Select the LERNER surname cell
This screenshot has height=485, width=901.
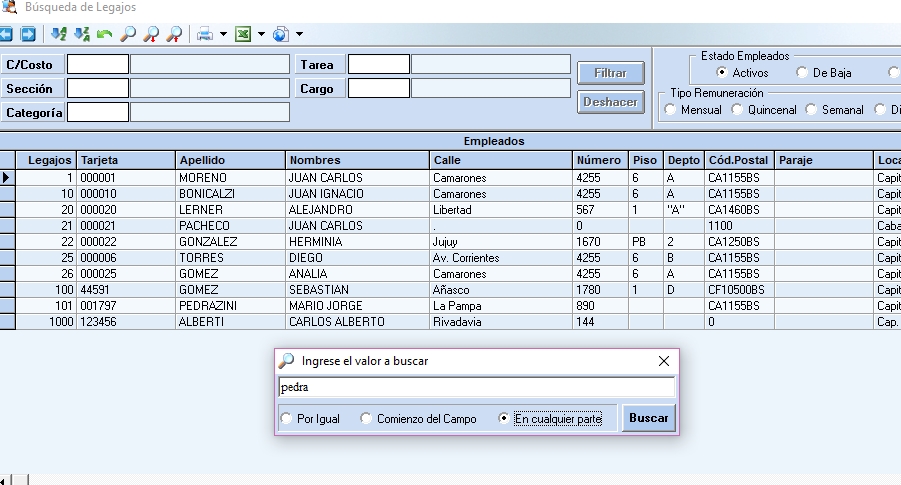[230, 210]
